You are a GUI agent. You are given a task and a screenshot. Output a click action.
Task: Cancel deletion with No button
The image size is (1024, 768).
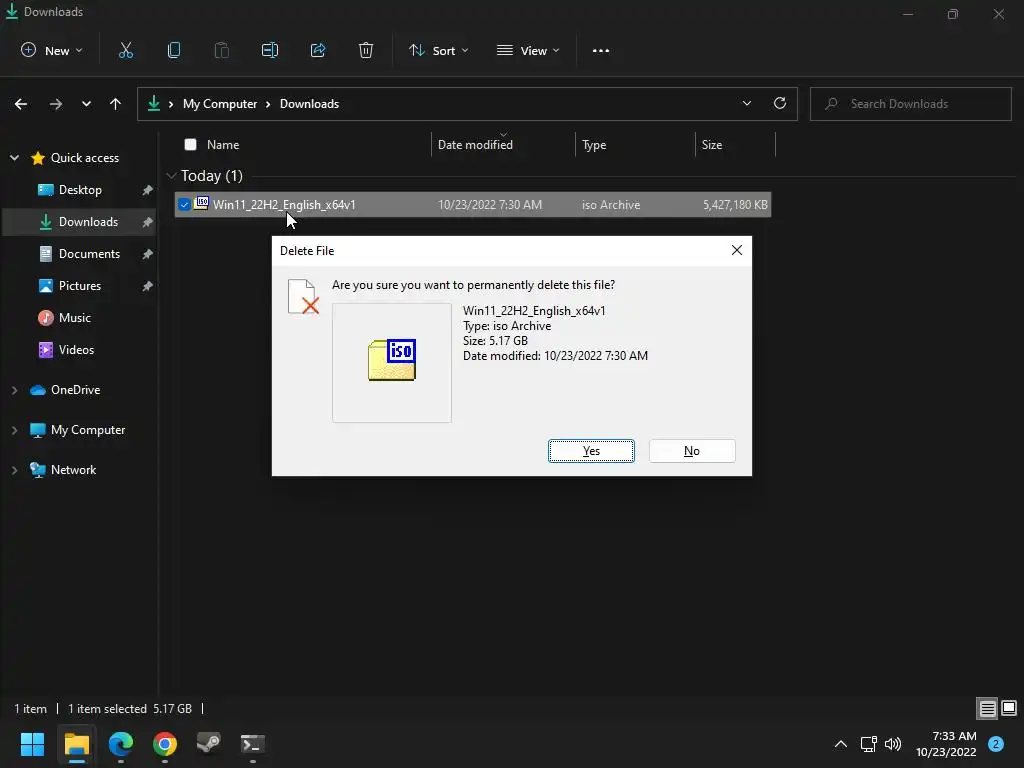point(692,451)
